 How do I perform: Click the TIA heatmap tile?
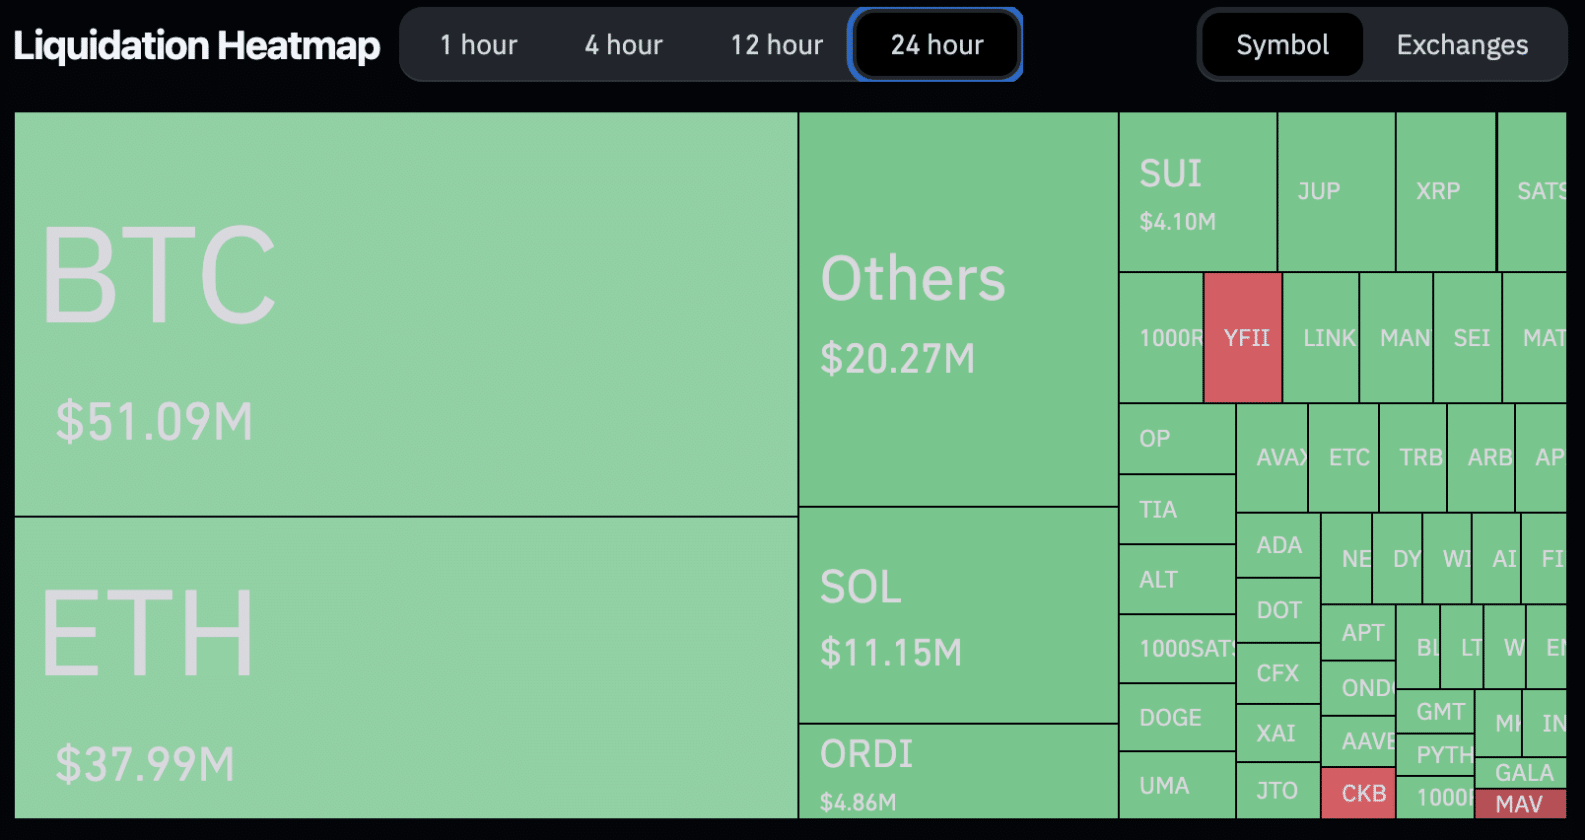point(1177,510)
